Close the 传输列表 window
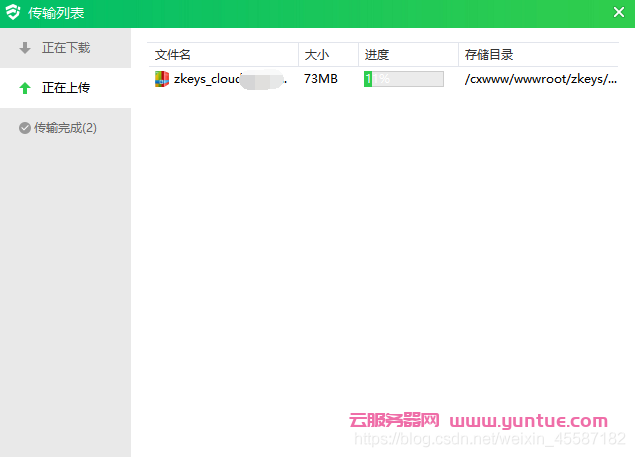 pos(618,13)
